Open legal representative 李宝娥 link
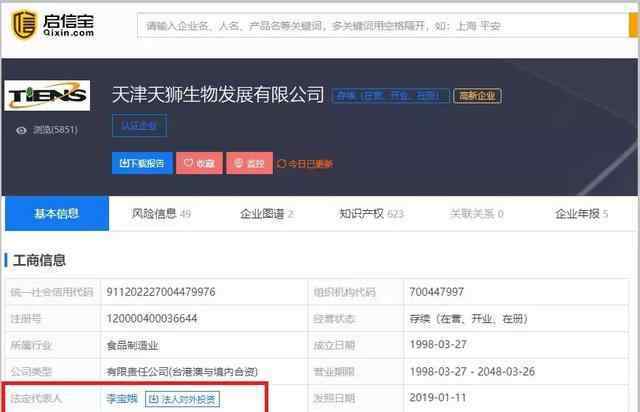This screenshot has height=412, width=640. click(x=123, y=399)
